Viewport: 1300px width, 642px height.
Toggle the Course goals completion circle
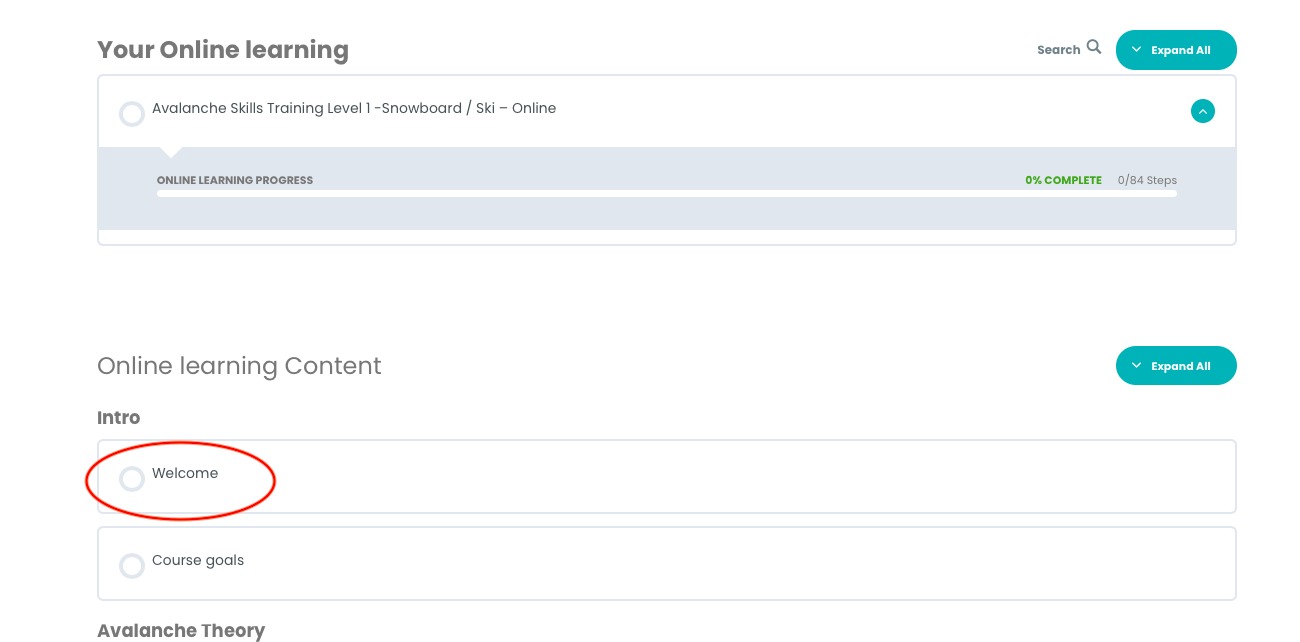pos(132,566)
